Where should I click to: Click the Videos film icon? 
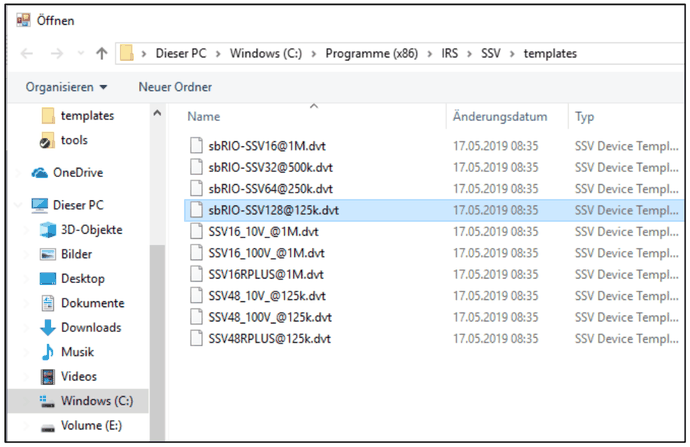point(48,377)
